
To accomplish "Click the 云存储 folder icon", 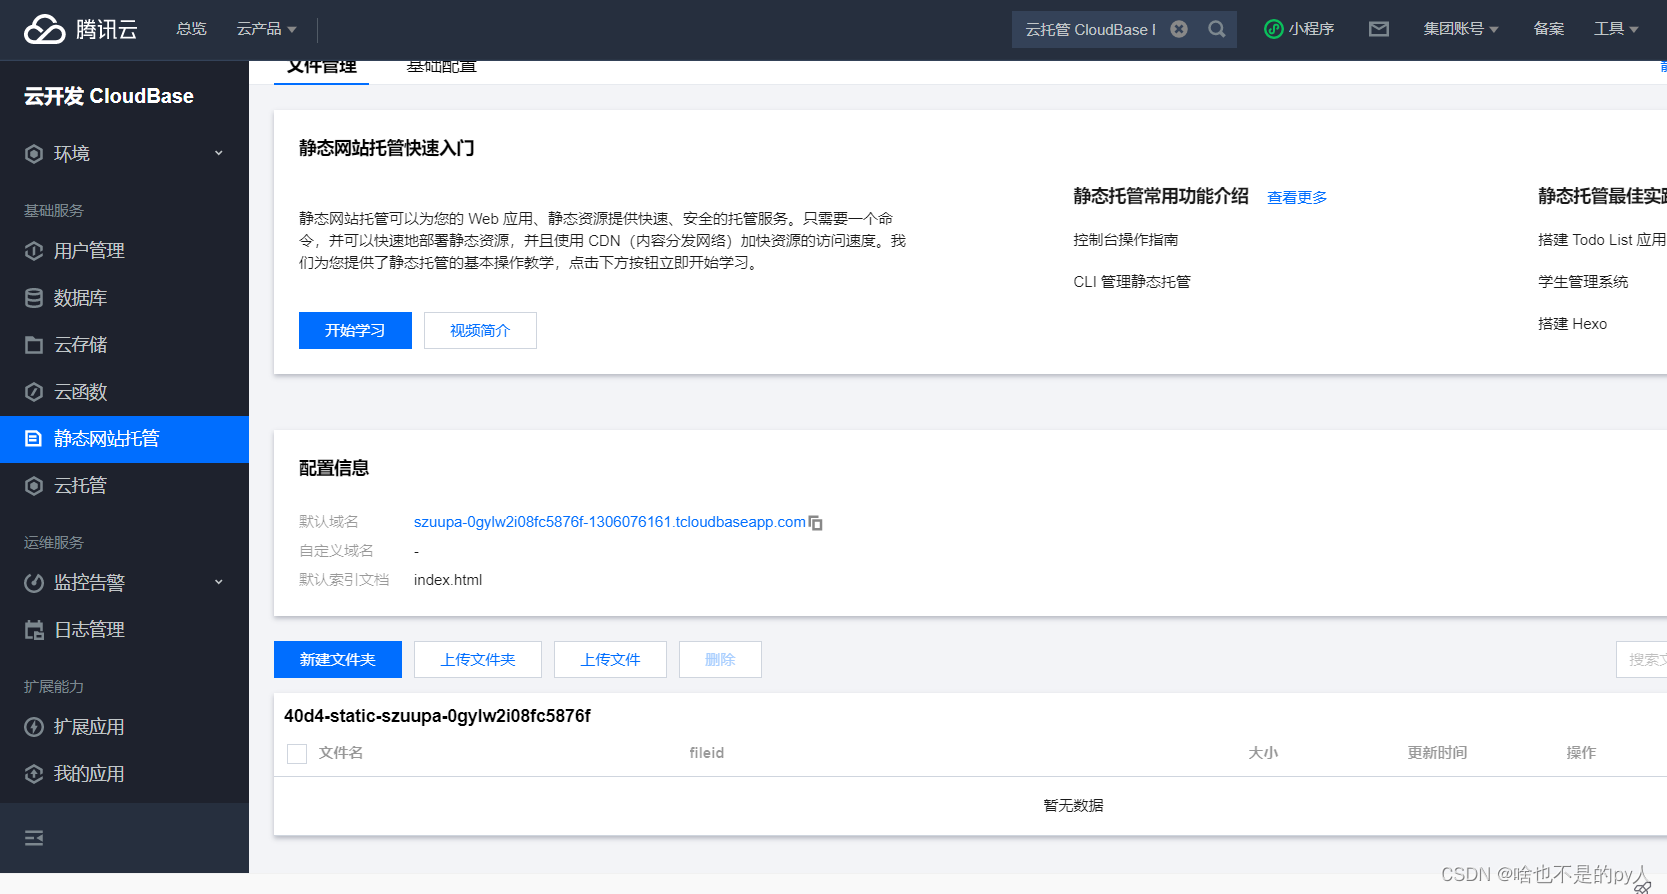I will [x=34, y=345].
